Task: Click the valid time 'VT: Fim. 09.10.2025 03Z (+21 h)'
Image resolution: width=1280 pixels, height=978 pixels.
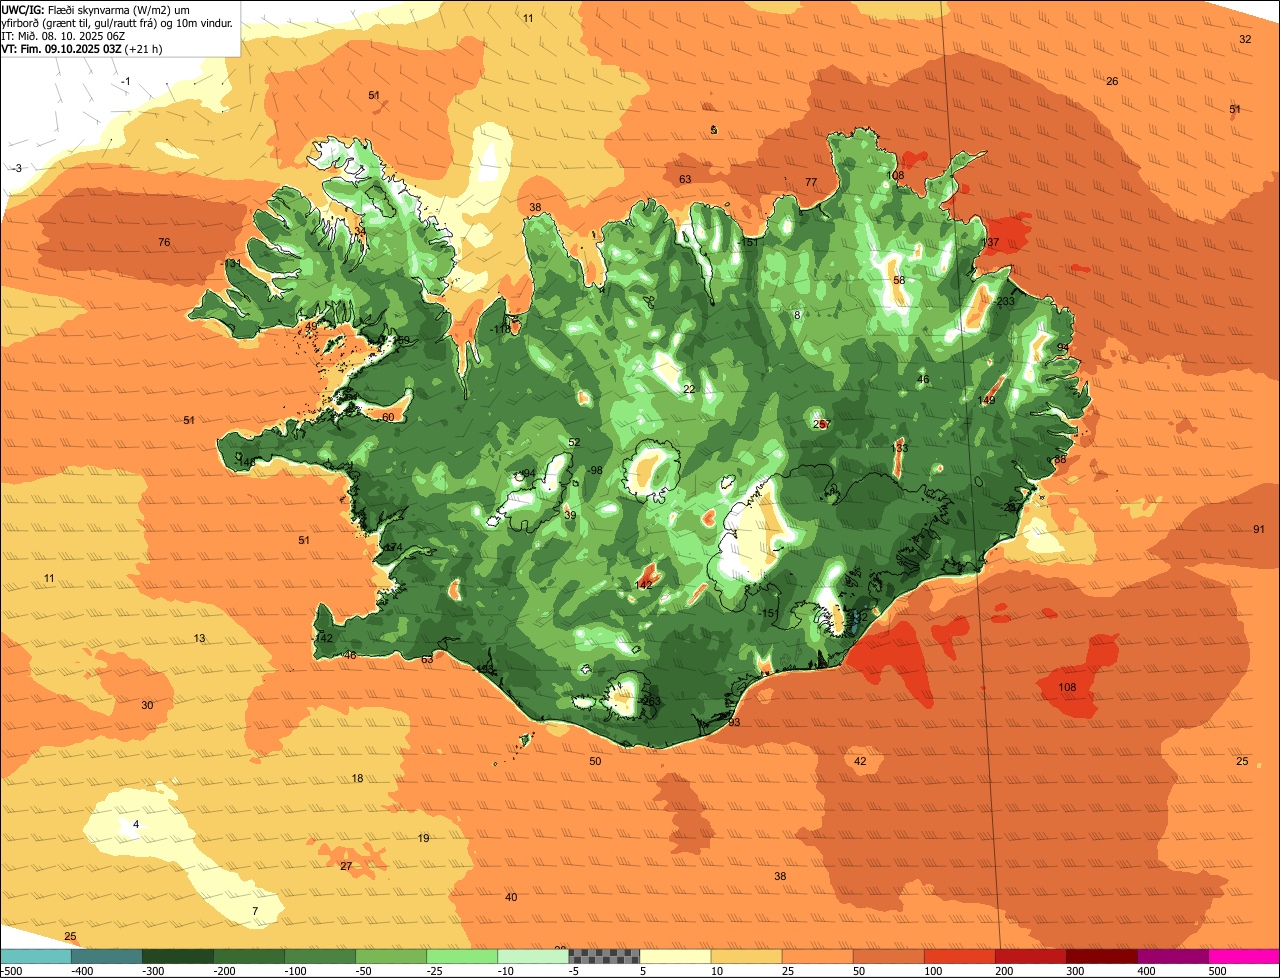Action: tap(82, 48)
